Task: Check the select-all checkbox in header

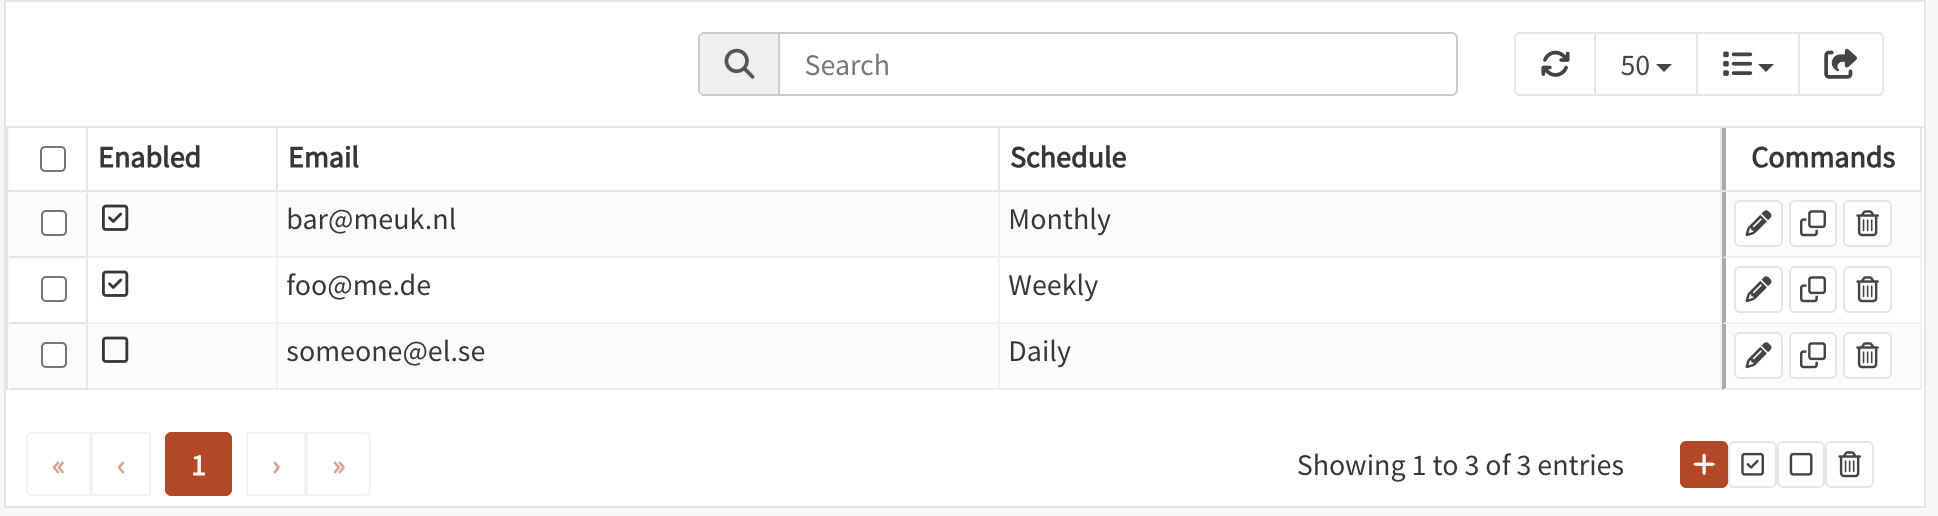Action: (x=53, y=159)
